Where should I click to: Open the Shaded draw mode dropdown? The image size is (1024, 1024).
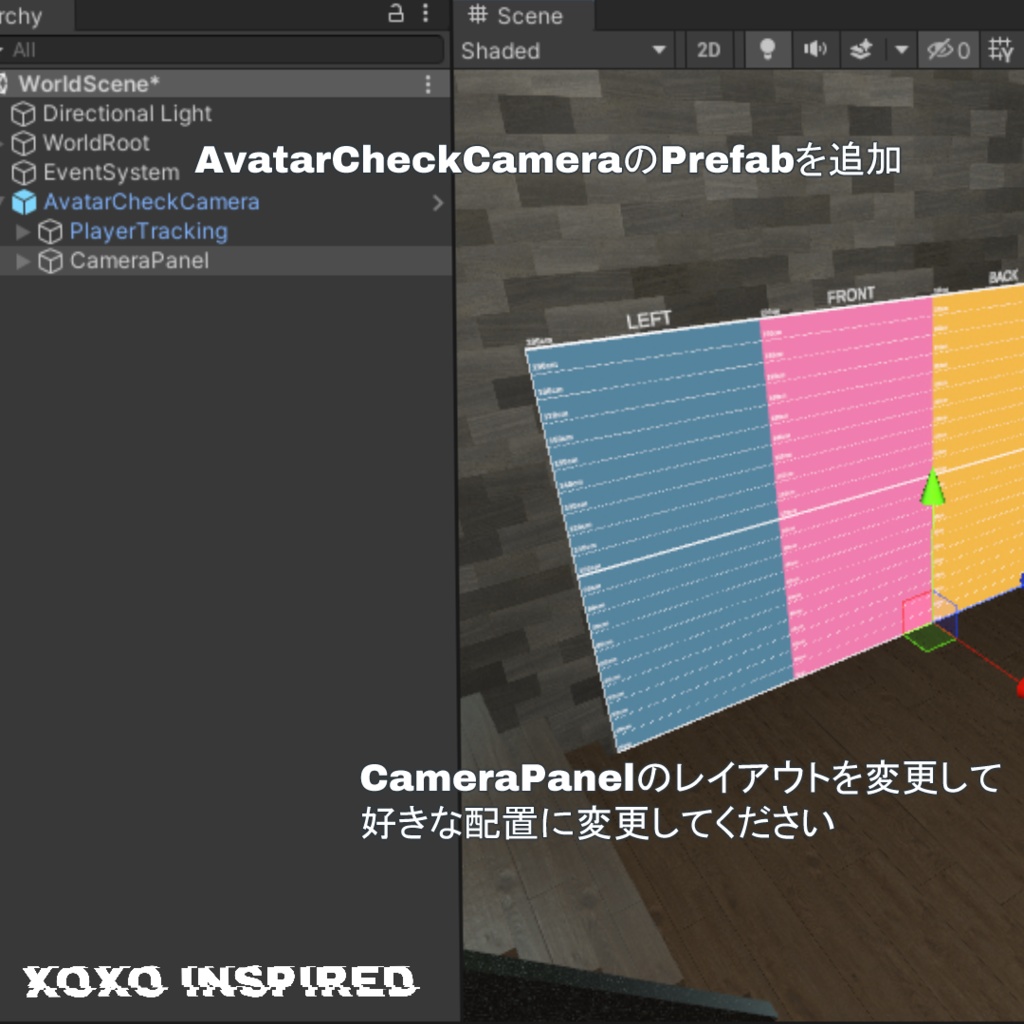tap(560, 50)
